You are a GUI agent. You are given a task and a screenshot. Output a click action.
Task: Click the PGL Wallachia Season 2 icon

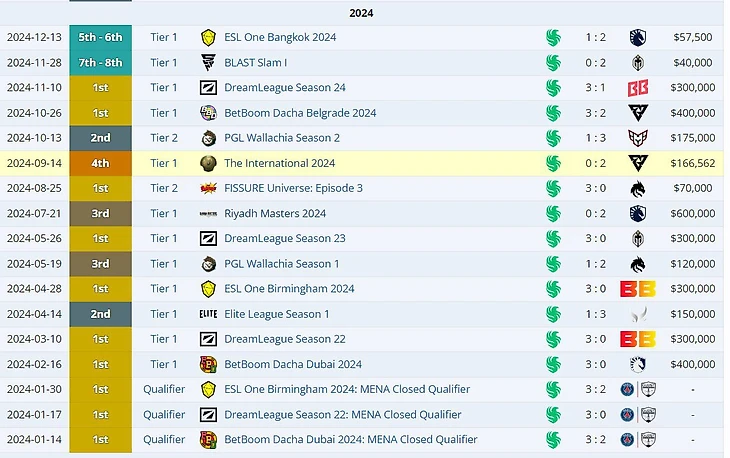(208, 138)
